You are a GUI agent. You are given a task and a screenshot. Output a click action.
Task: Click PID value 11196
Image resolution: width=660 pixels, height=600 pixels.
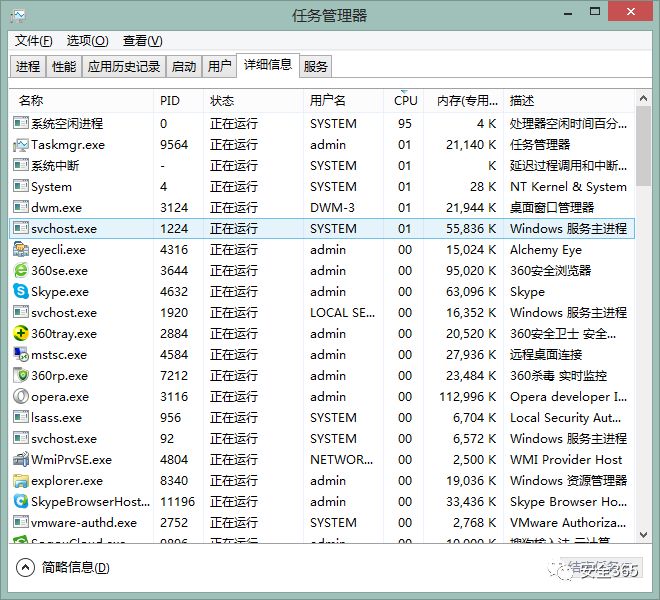177,501
